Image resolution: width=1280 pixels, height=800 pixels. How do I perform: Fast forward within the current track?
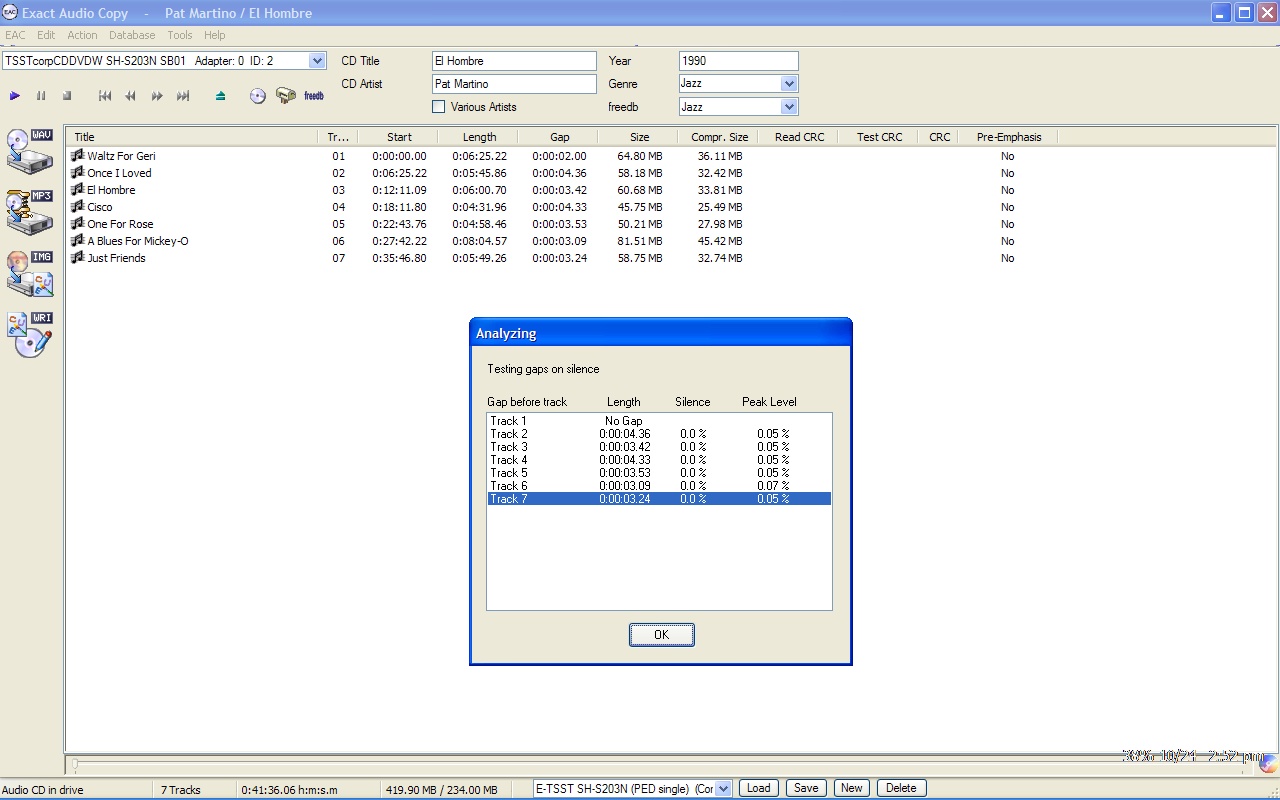(x=157, y=96)
